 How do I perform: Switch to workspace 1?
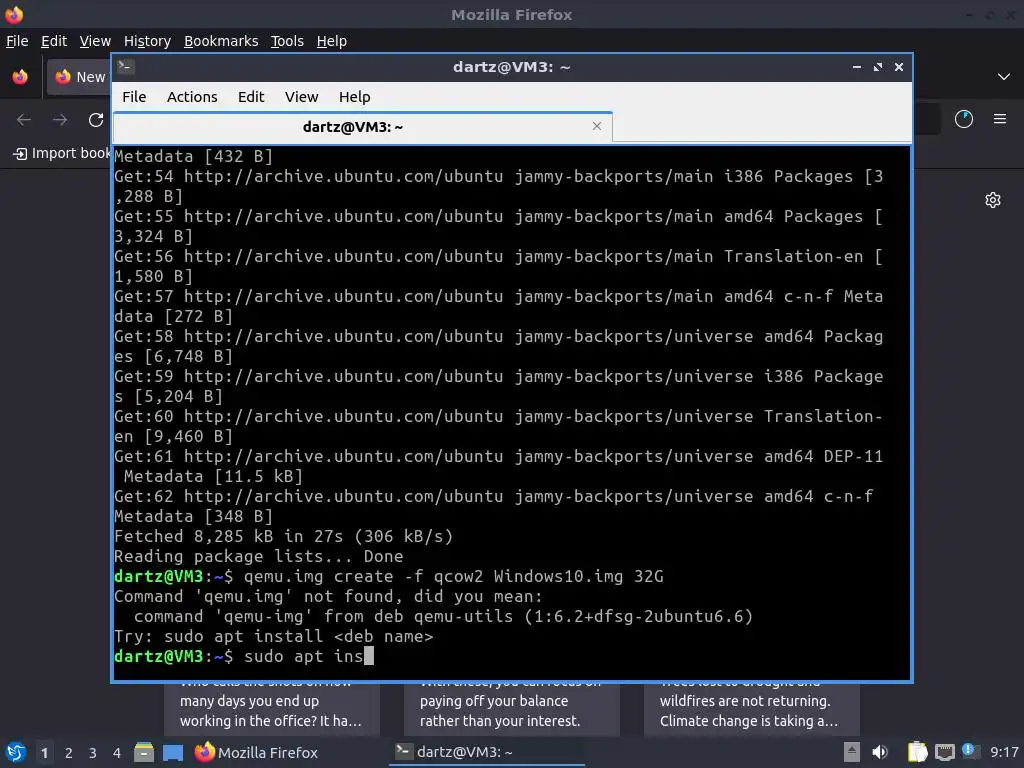point(44,753)
